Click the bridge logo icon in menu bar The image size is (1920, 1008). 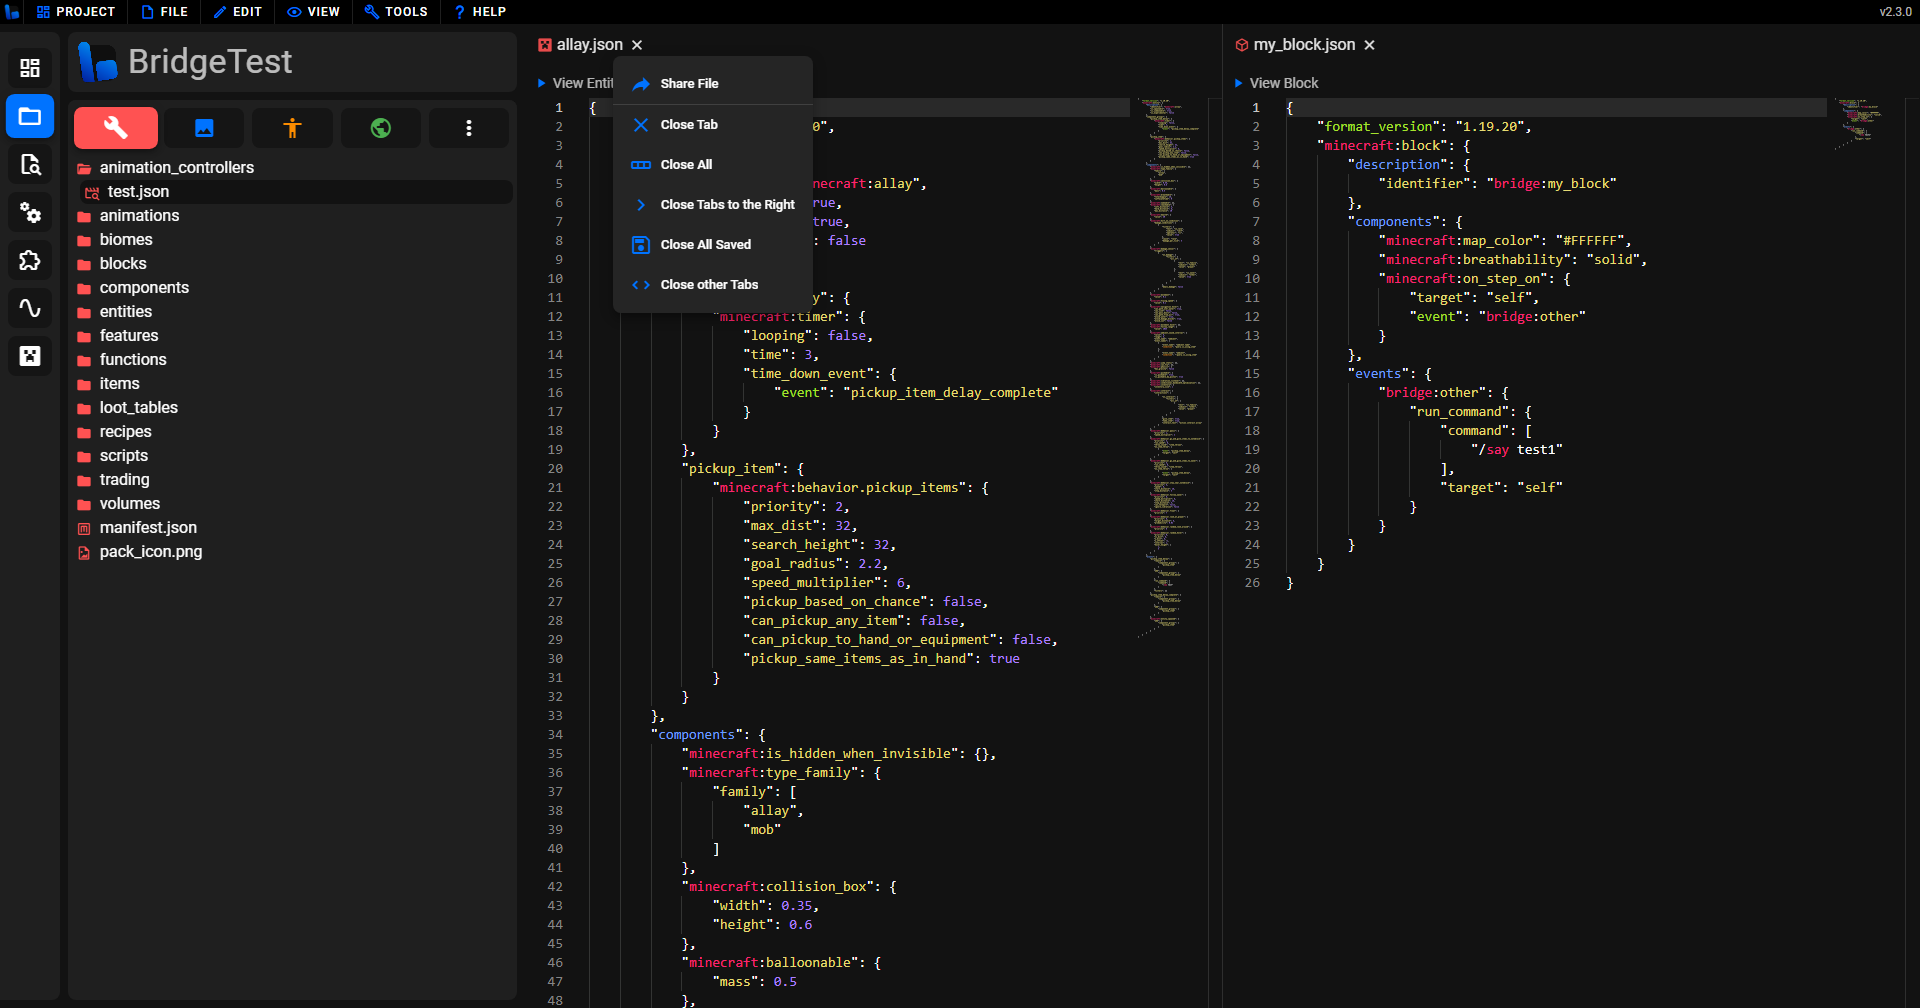click(x=12, y=12)
